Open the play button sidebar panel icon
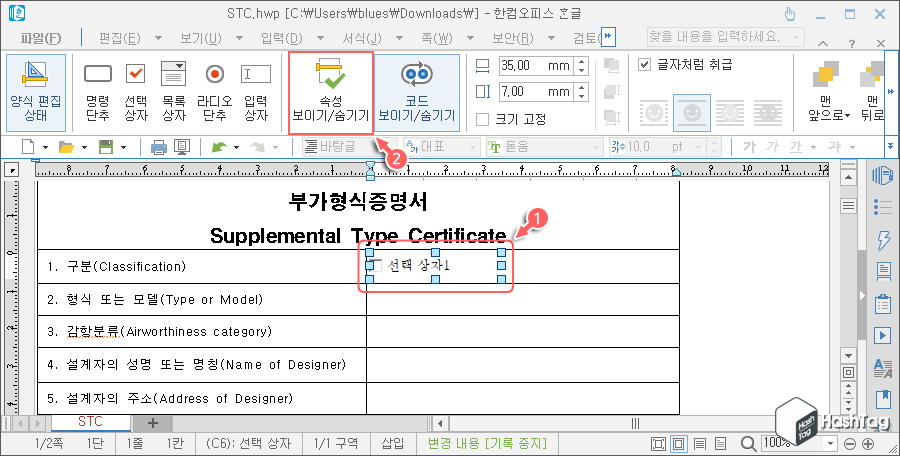The image size is (900, 456). pos(883,335)
